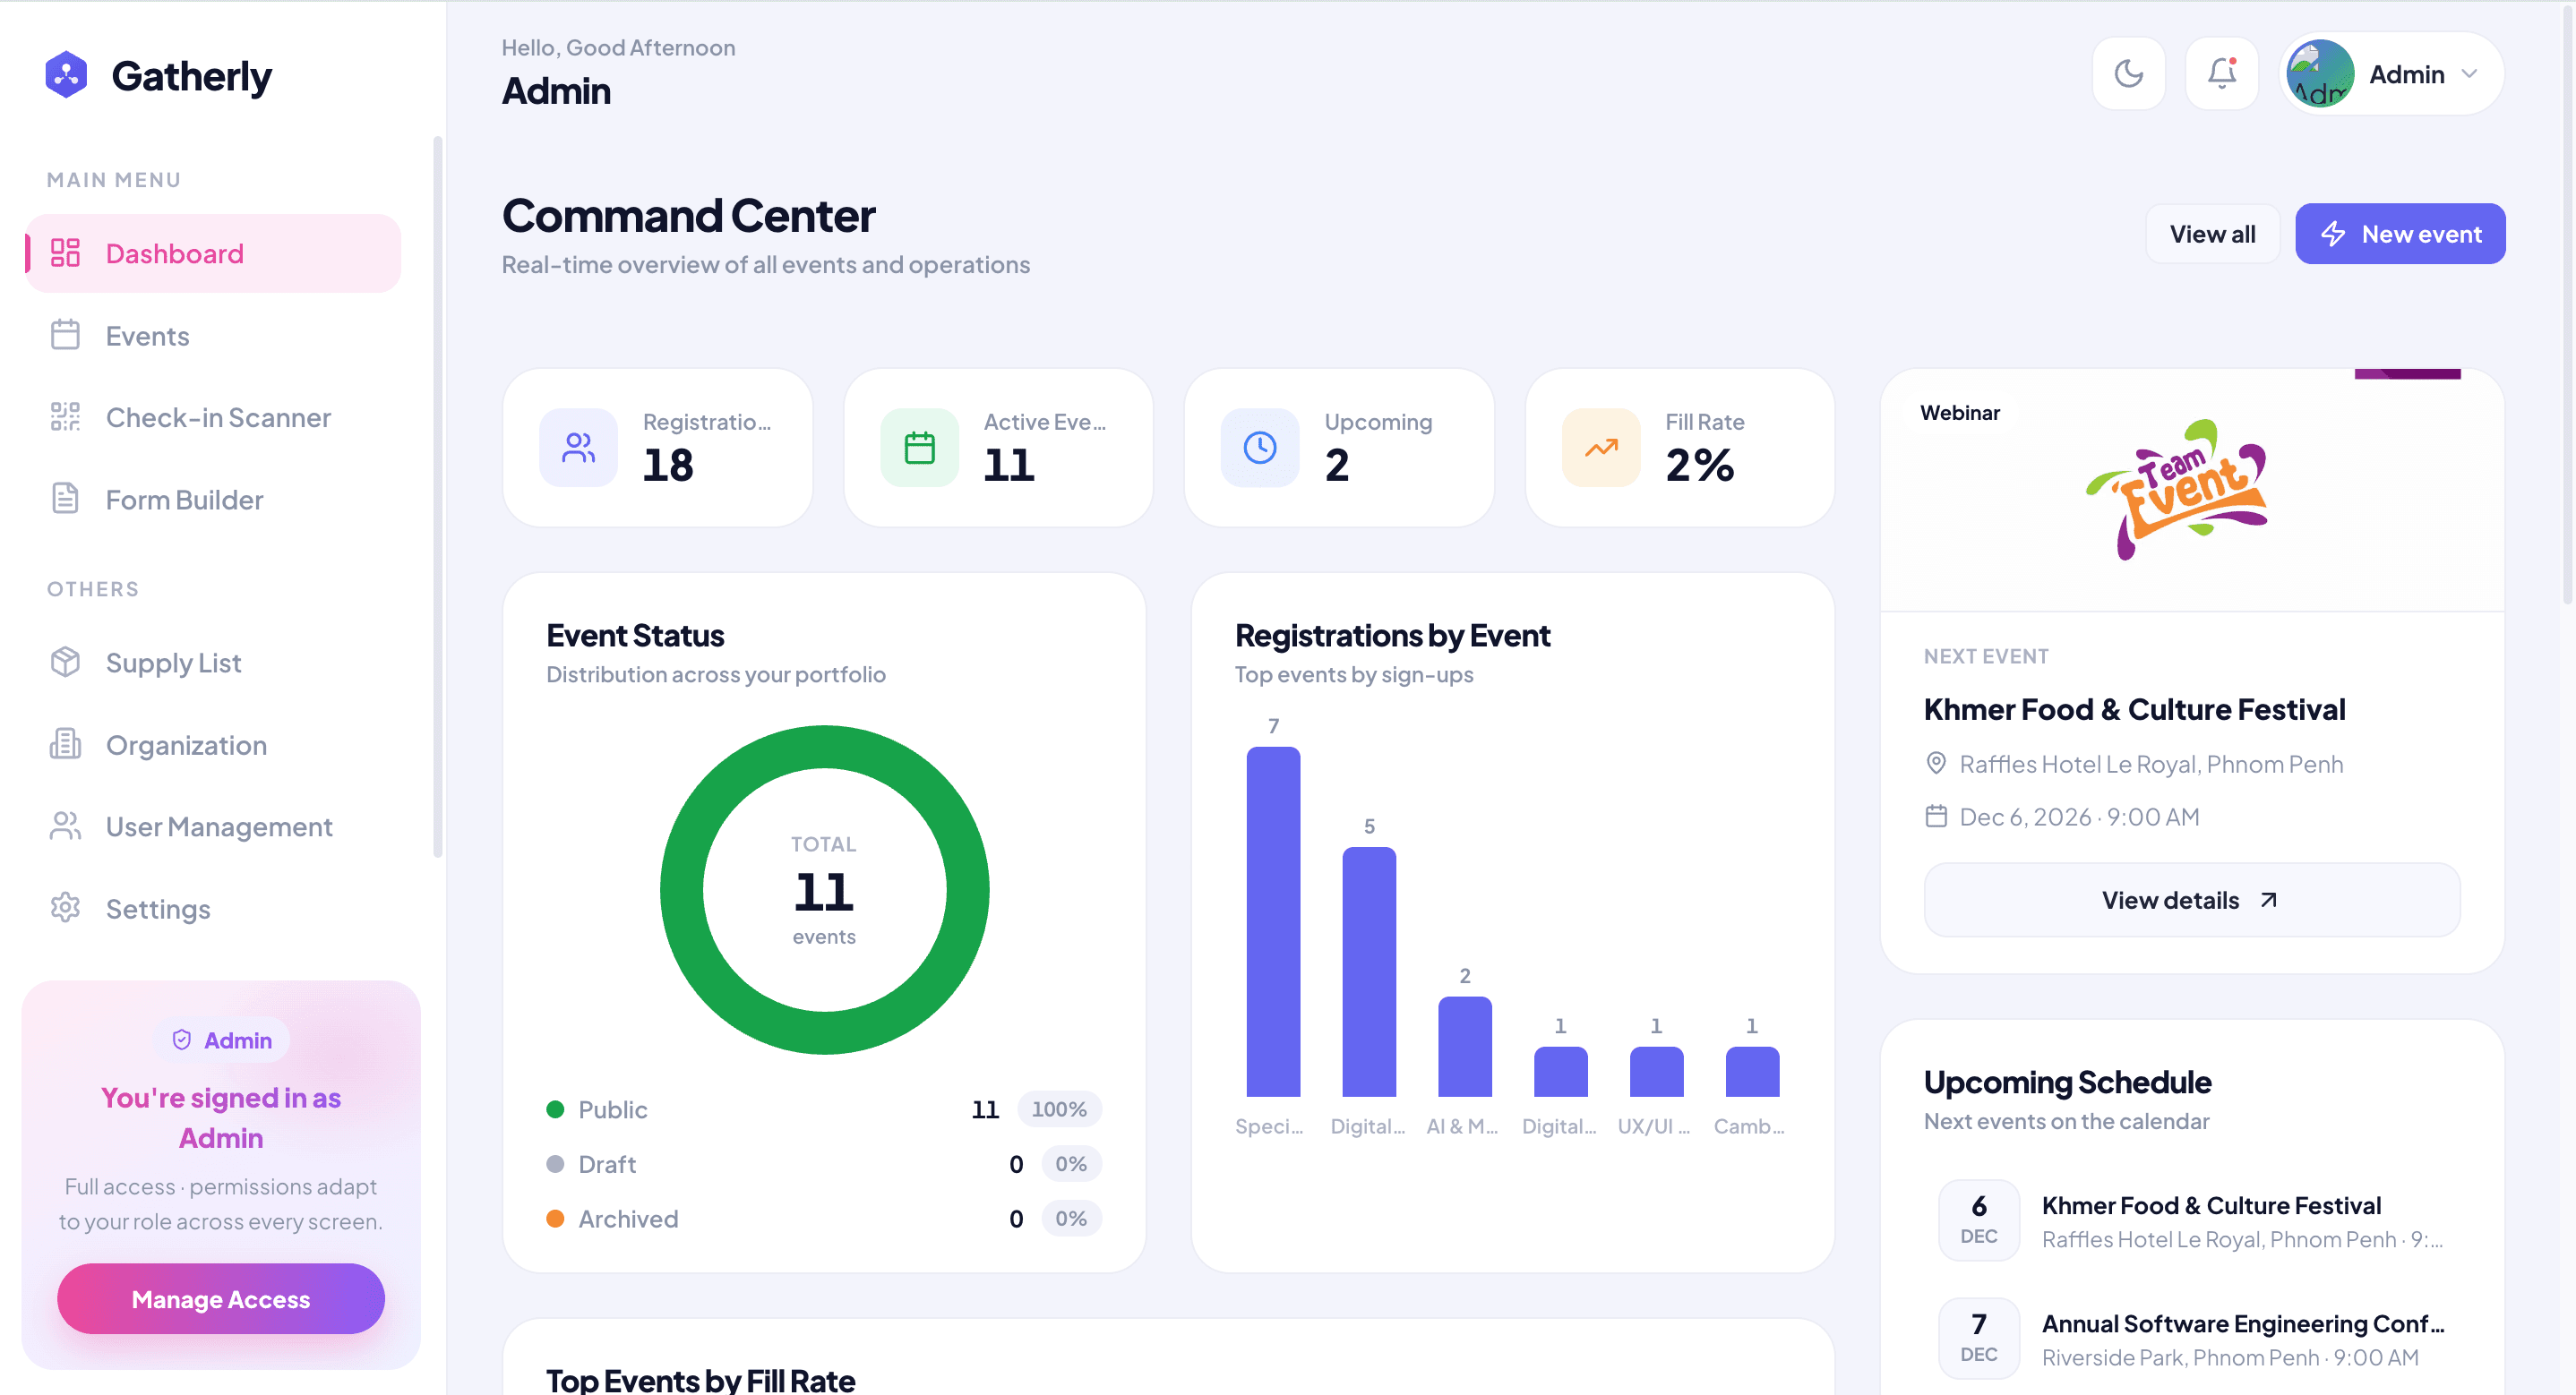The image size is (2576, 1395).
Task: Click the User Management people icon
Action: (65, 825)
